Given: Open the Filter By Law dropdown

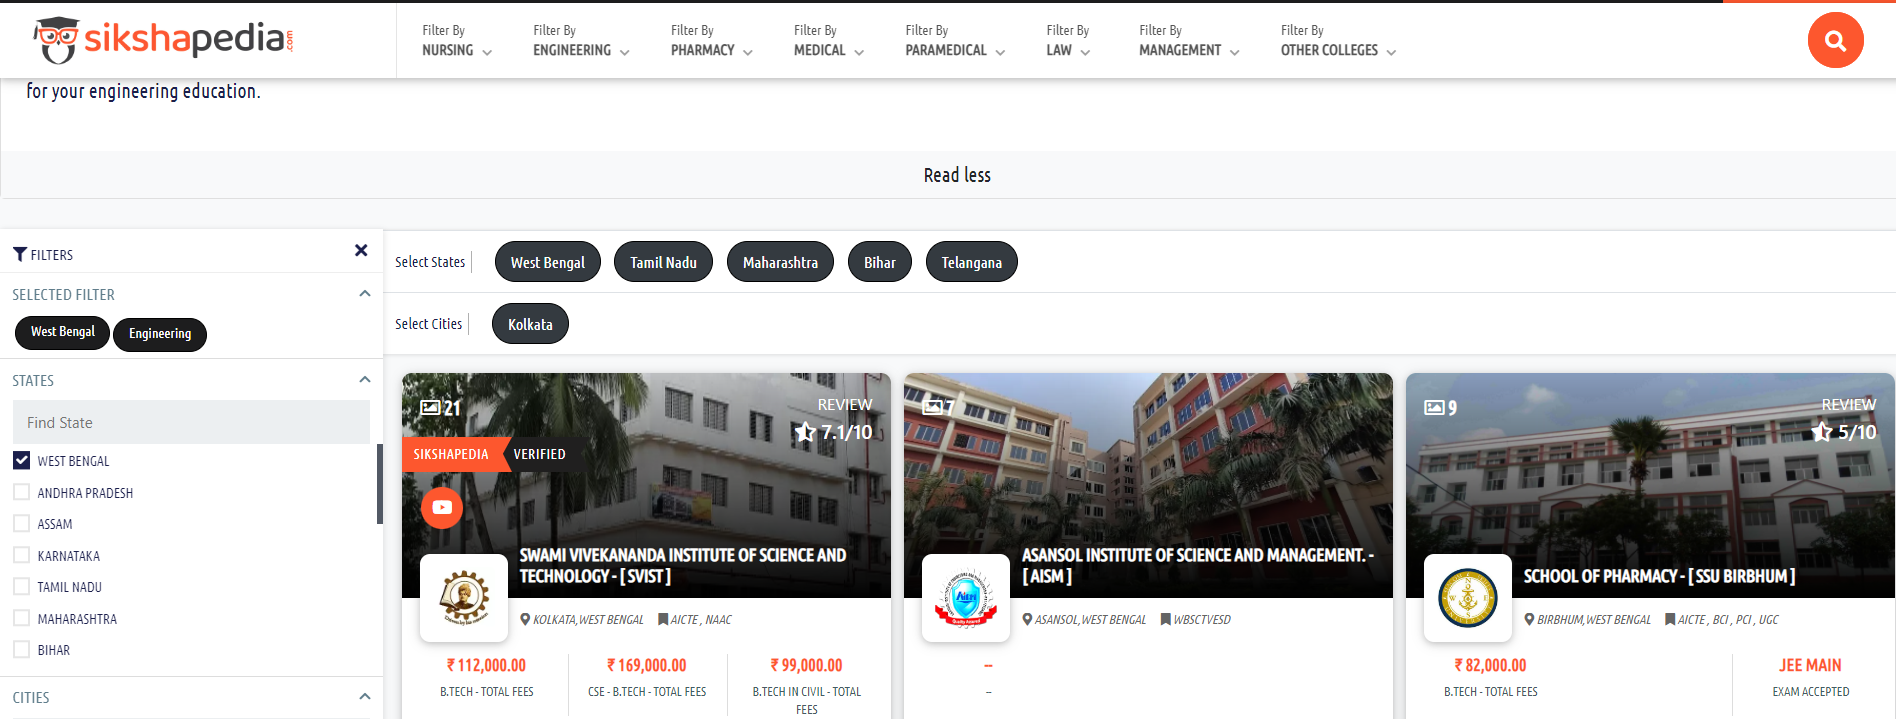Looking at the screenshot, I should [1068, 40].
